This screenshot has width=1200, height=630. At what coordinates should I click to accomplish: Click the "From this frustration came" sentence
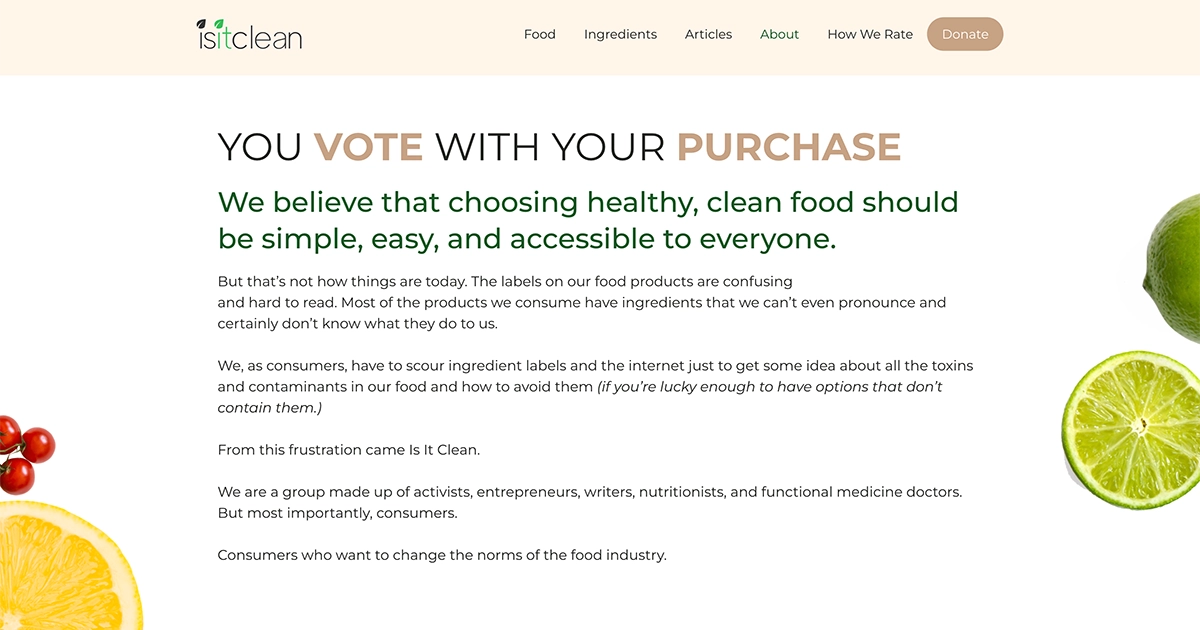click(x=348, y=450)
